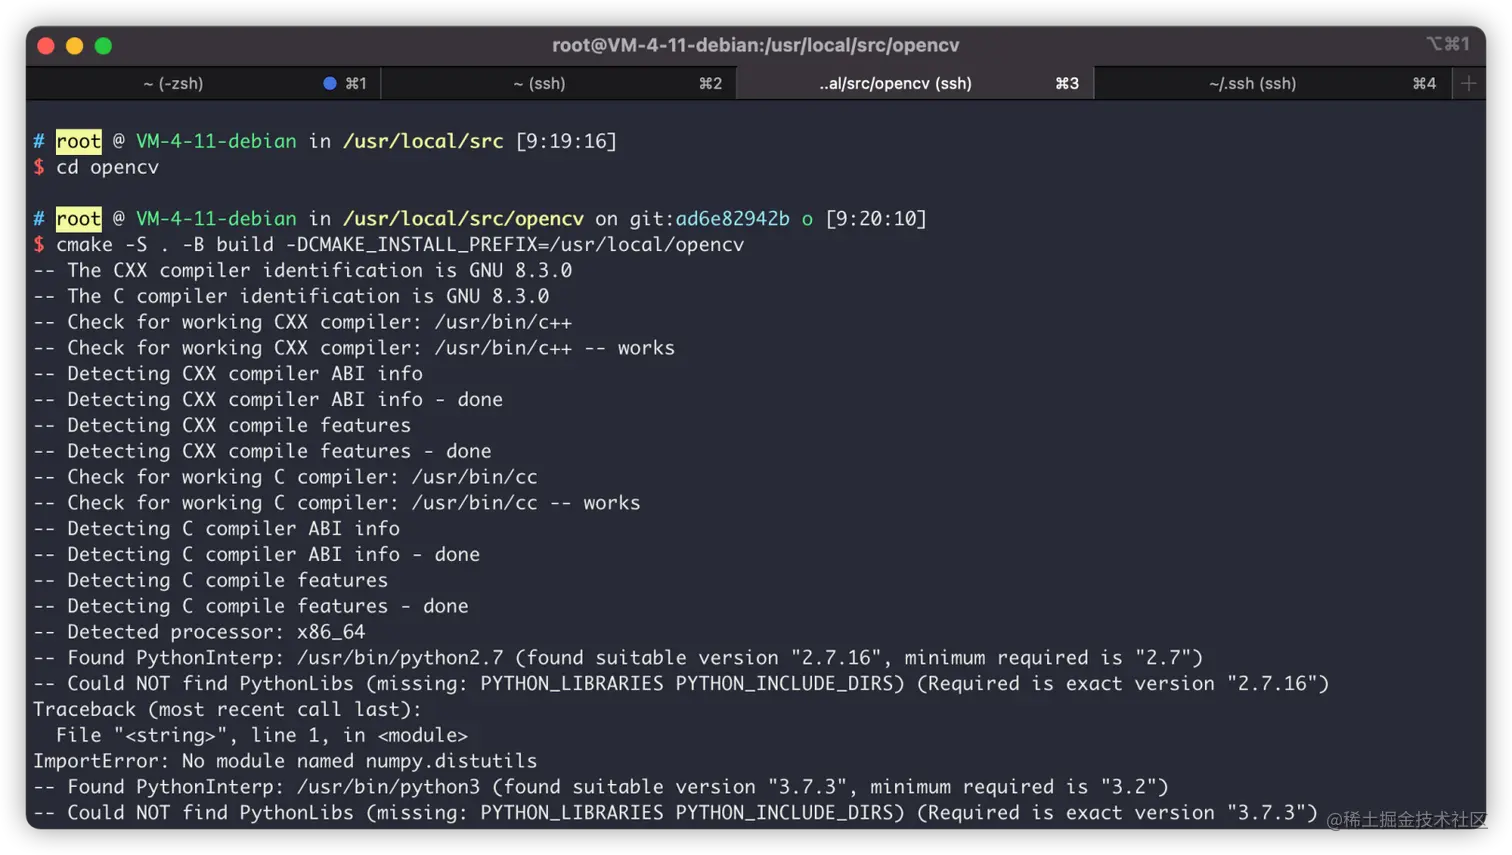Click "Detecting CXX compiler ABI info - done"
This screenshot has width=1512, height=855.
(268, 400)
